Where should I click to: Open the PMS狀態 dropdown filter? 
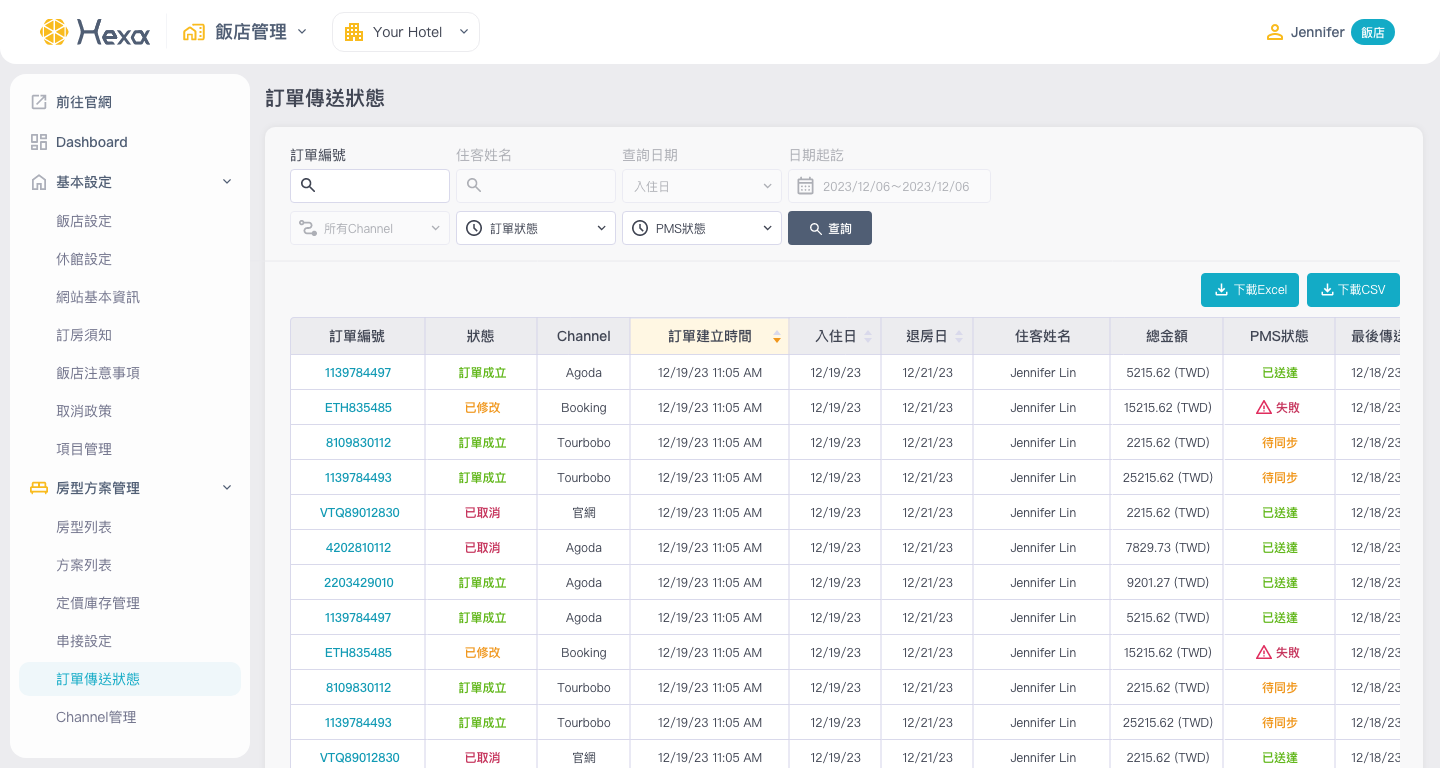pyautogui.click(x=702, y=228)
